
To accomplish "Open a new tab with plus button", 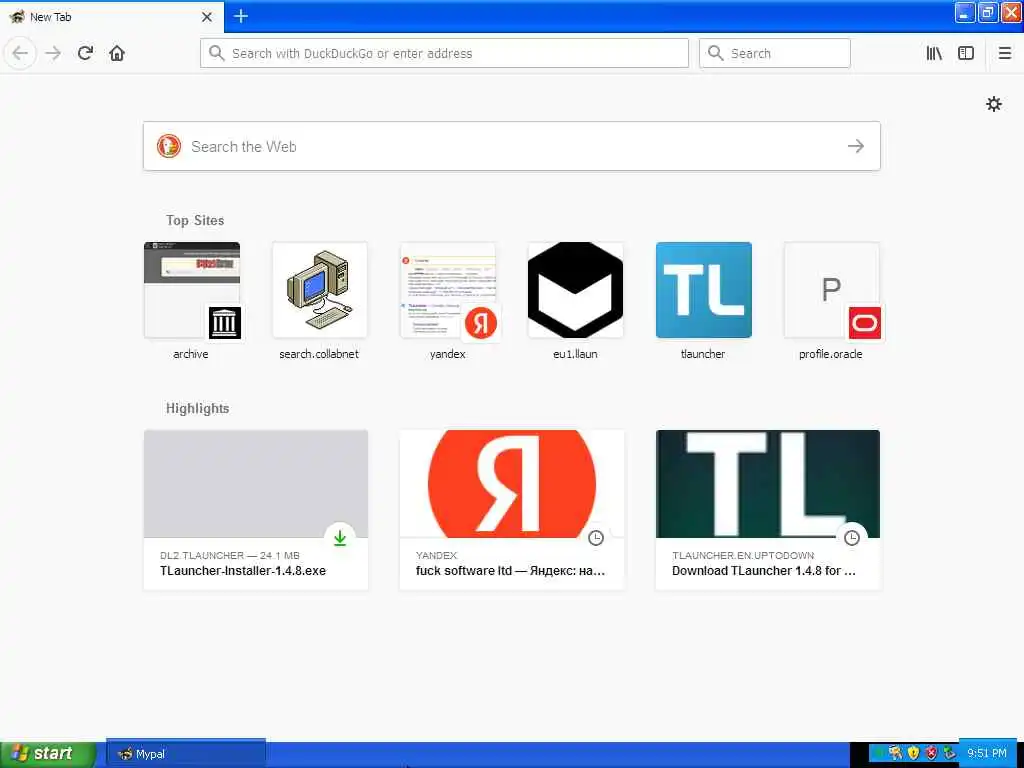I will pos(241,16).
